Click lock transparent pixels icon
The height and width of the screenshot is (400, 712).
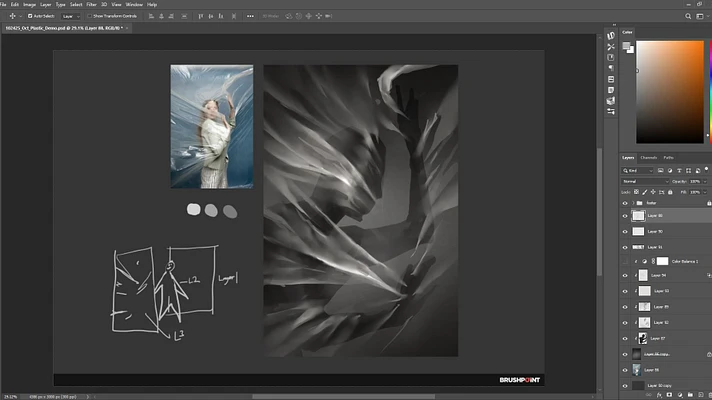[x=636, y=192]
